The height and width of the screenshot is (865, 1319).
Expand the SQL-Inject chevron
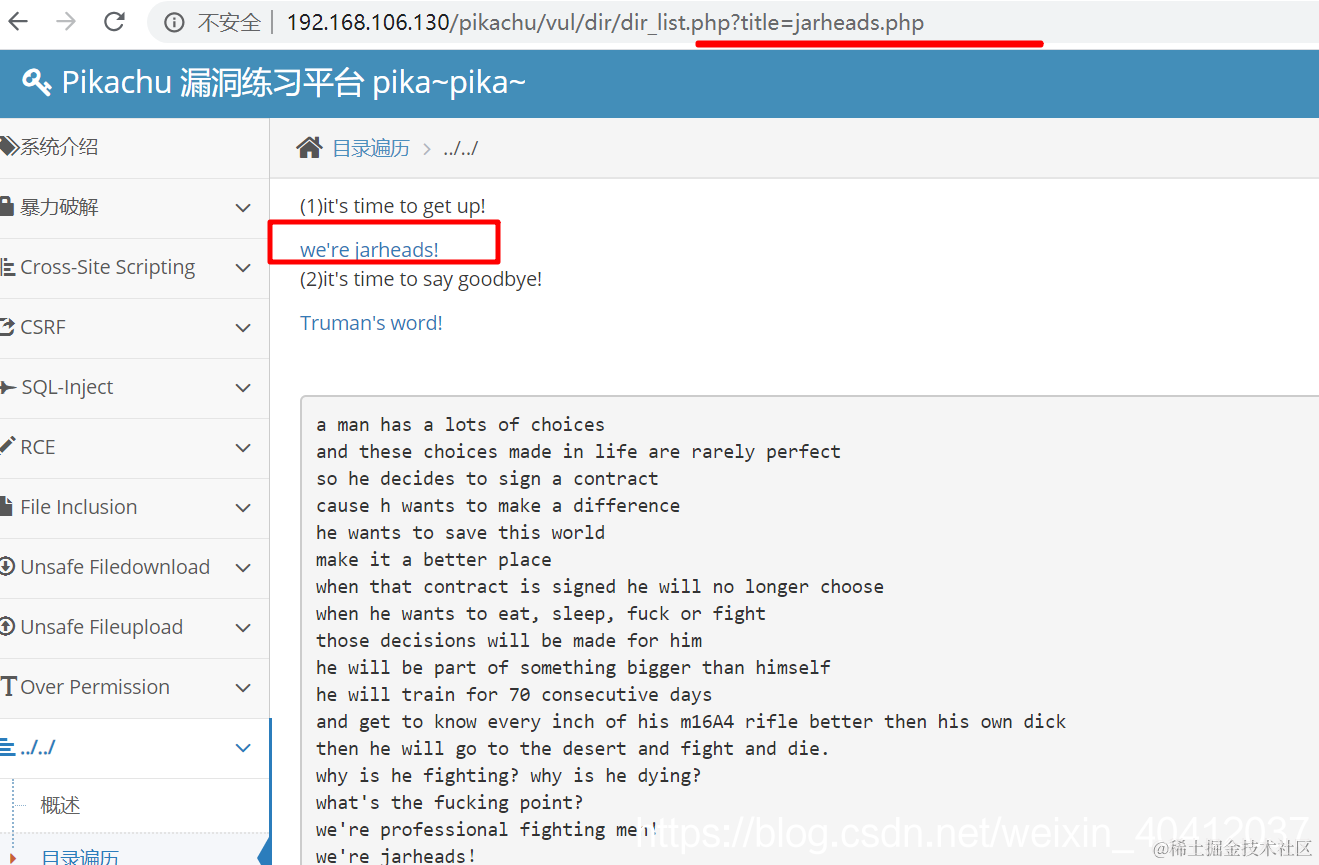[242, 388]
